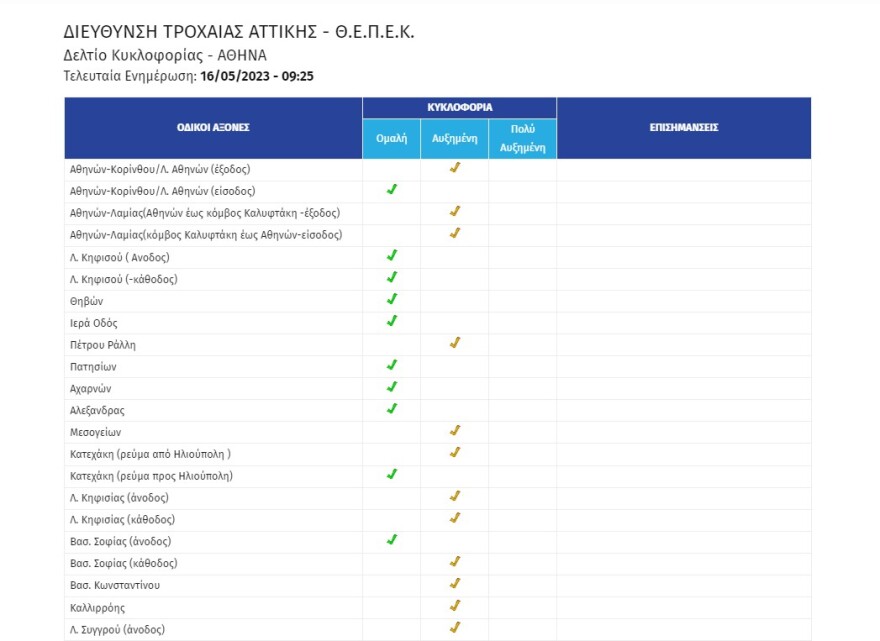Select row name Αθηνών-Κορίνθου/Λ. Αθηνών (έξοδος)
The image size is (880, 641).
(160, 170)
